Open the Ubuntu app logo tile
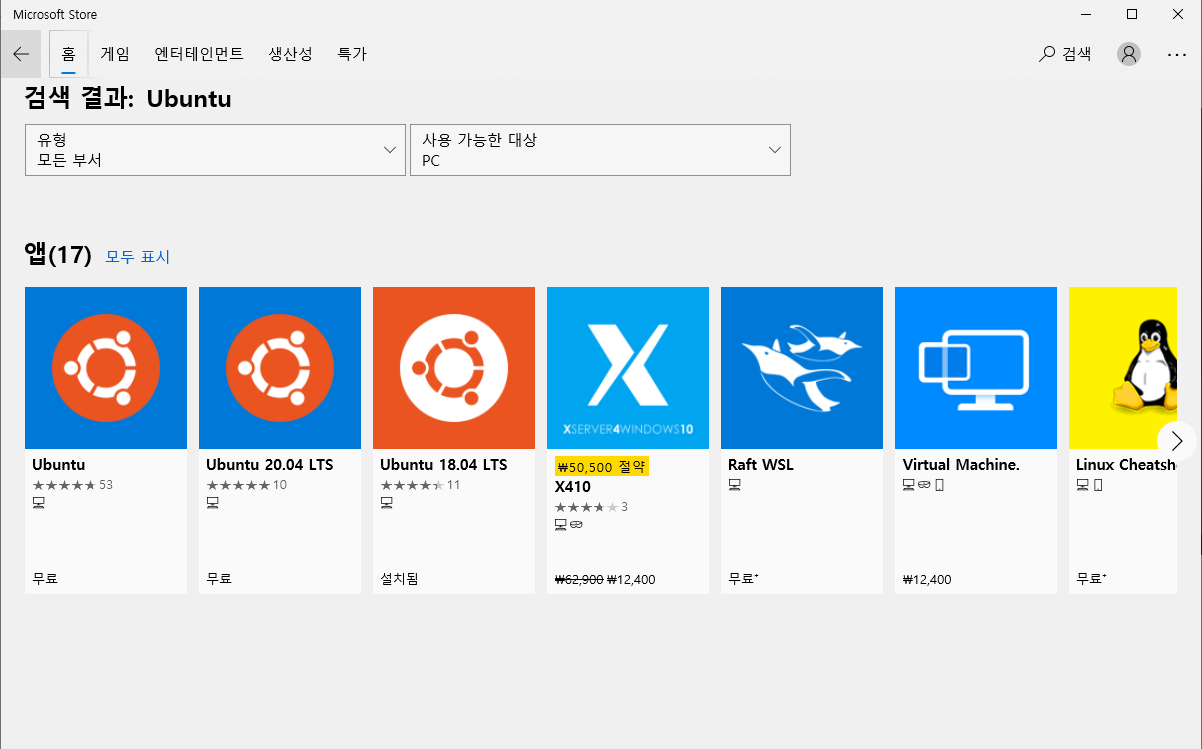This screenshot has width=1202, height=749. [x=106, y=368]
